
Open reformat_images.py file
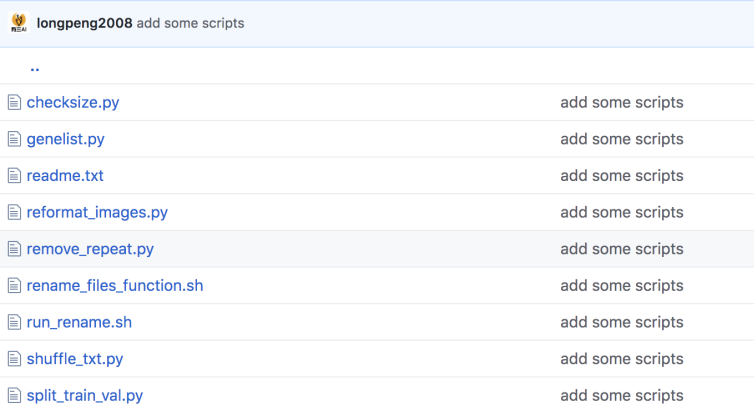pyautogui.click(x=97, y=213)
